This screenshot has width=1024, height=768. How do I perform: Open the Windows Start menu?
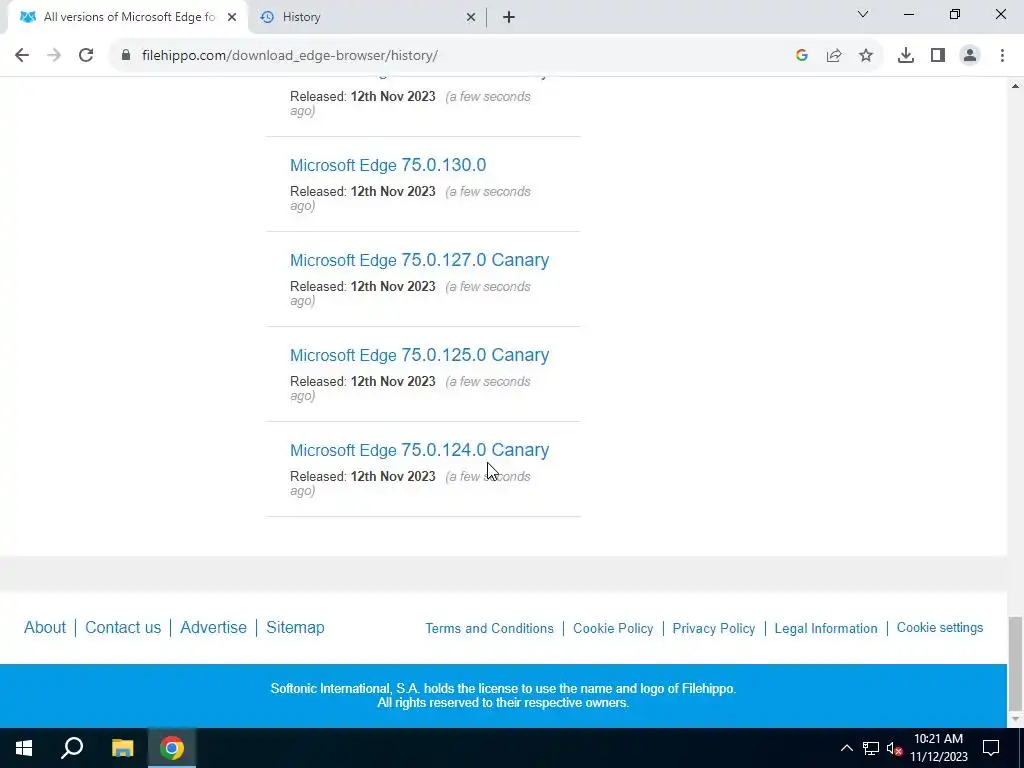coord(24,748)
